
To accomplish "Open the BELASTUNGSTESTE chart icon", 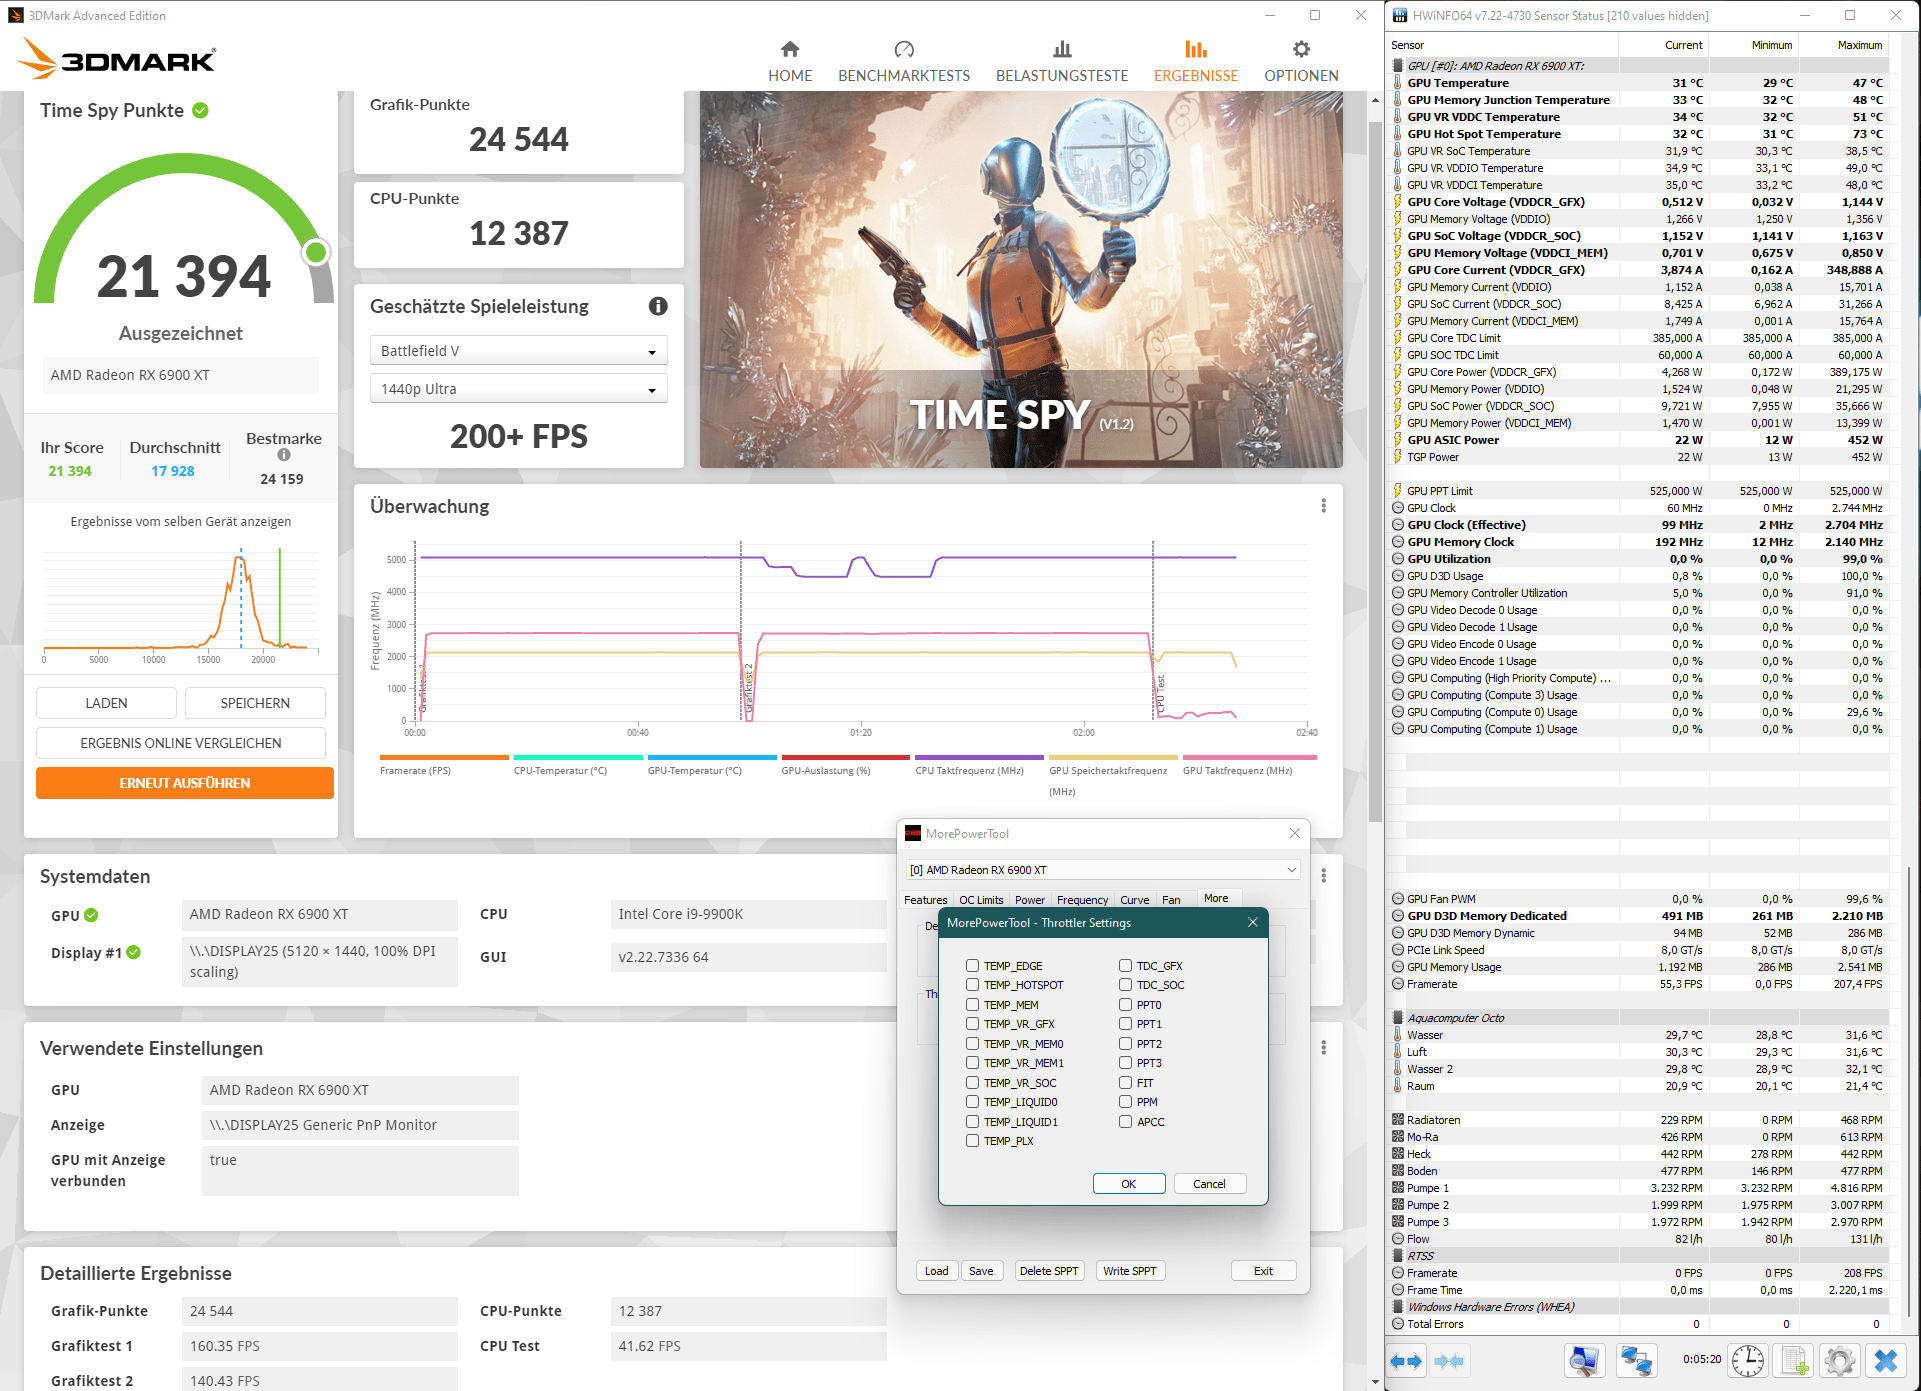I will click(1062, 49).
